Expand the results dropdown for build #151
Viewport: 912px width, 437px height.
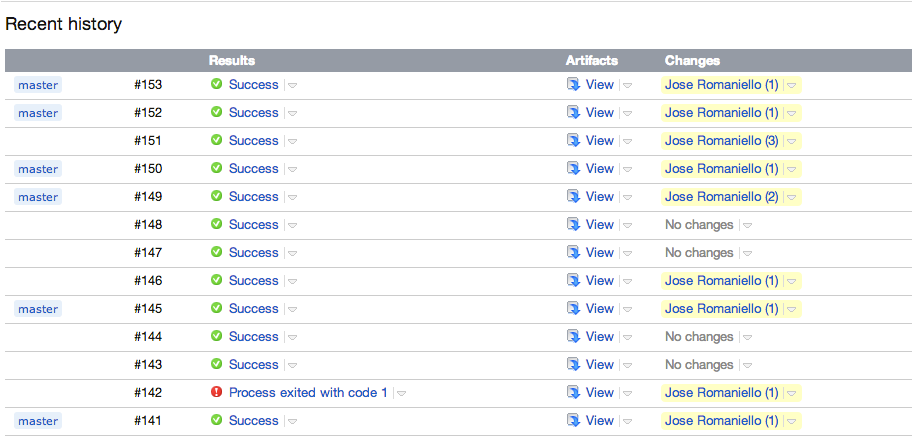(x=292, y=141)
